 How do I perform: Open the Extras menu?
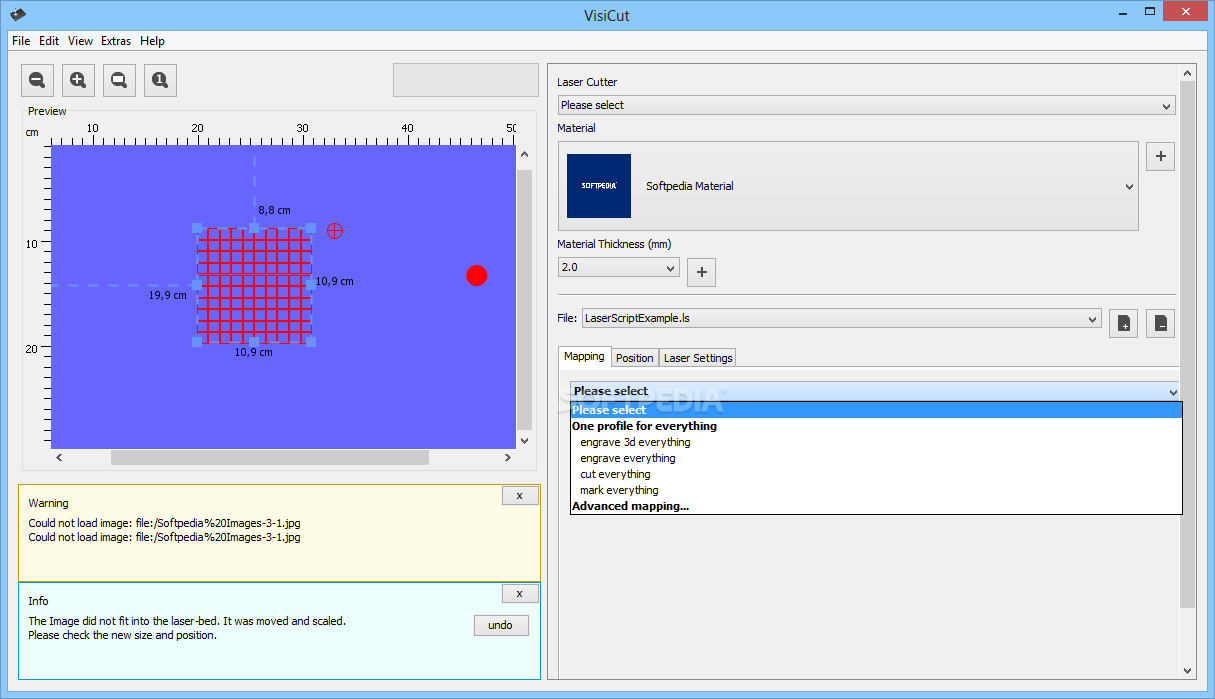pyautogui.click(x=116, y=41)
